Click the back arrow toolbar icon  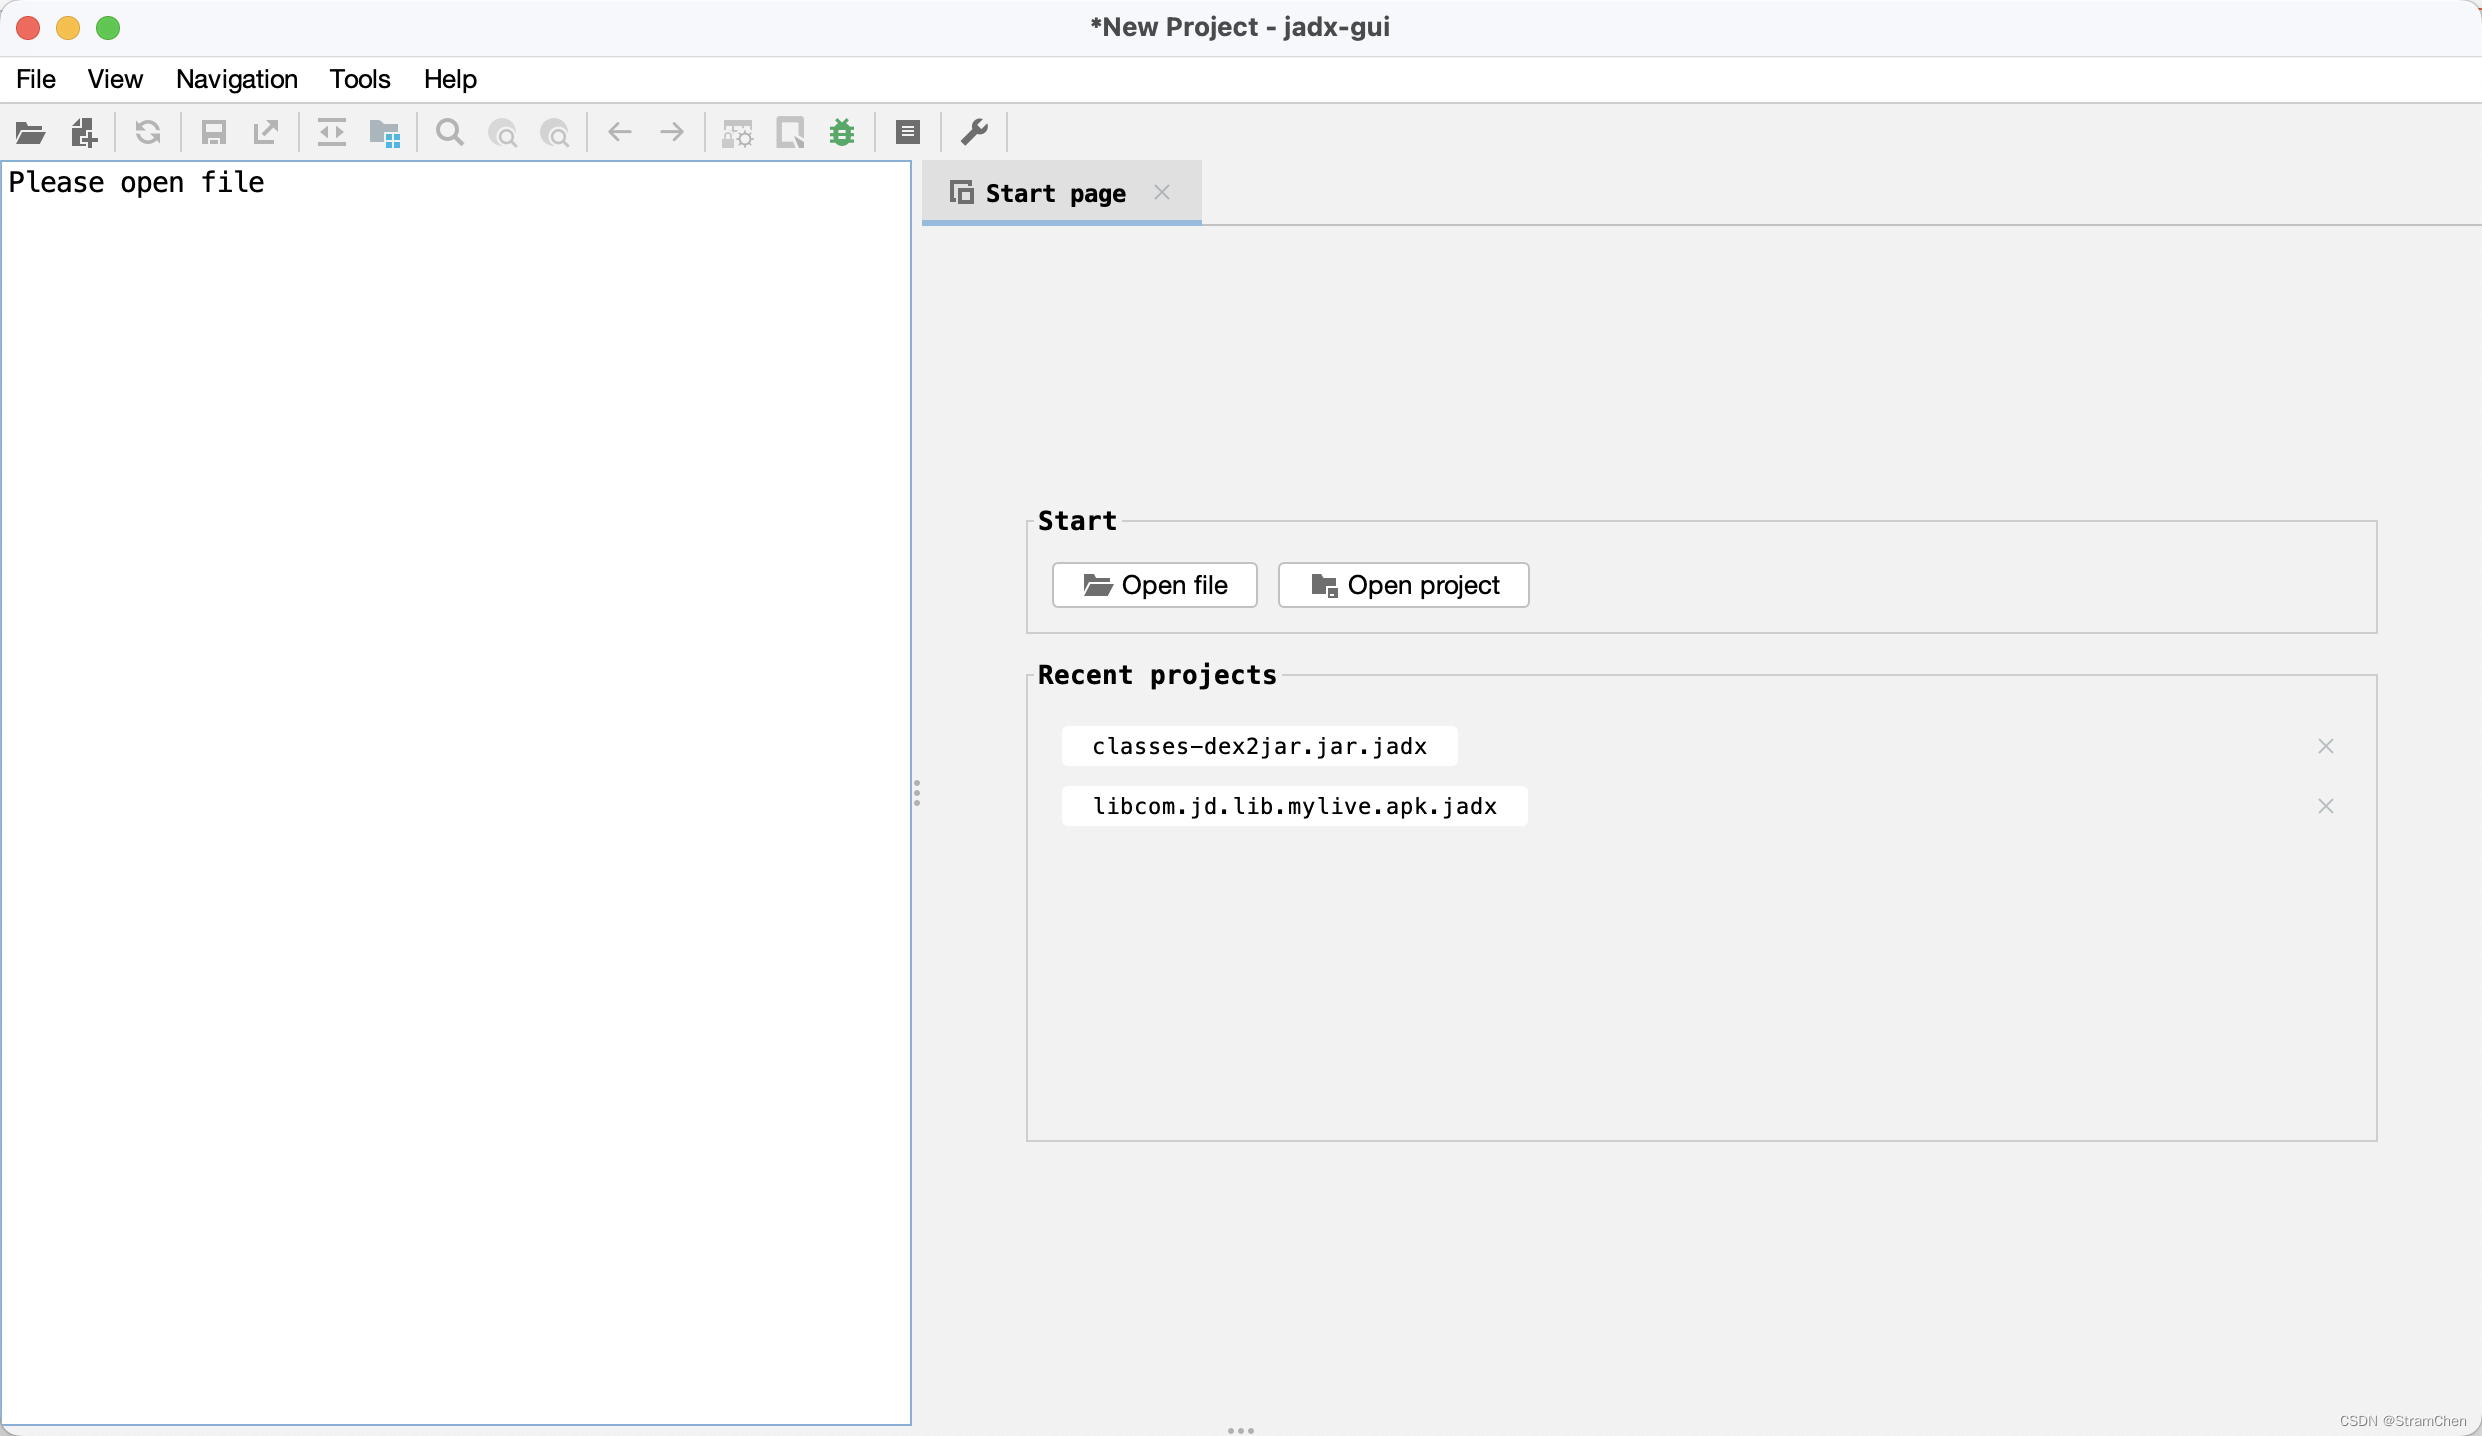point(620,132)
